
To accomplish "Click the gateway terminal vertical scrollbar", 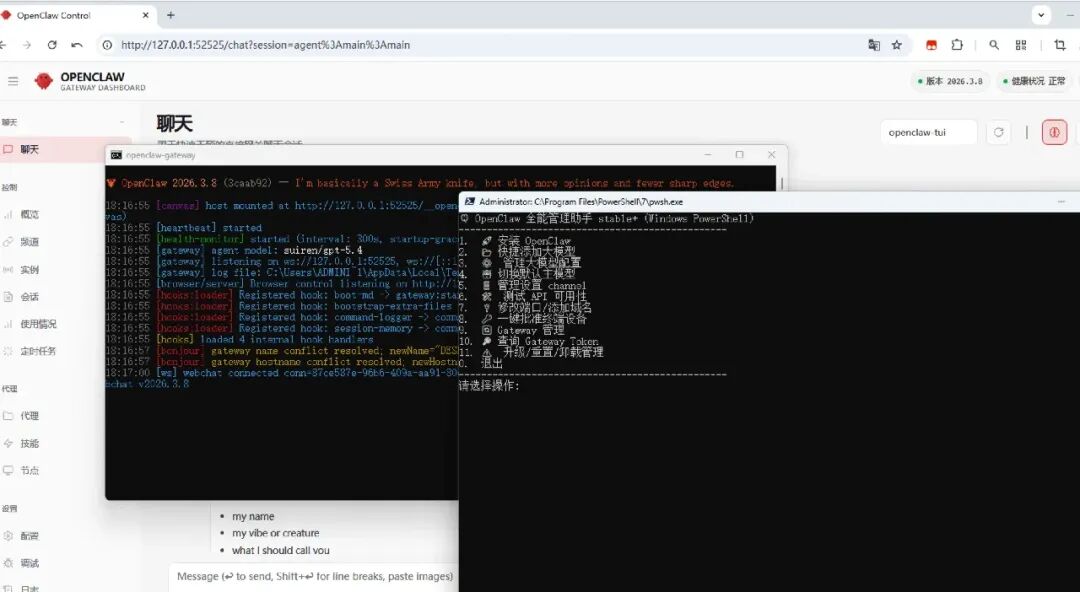I will [x=781, y=183].
